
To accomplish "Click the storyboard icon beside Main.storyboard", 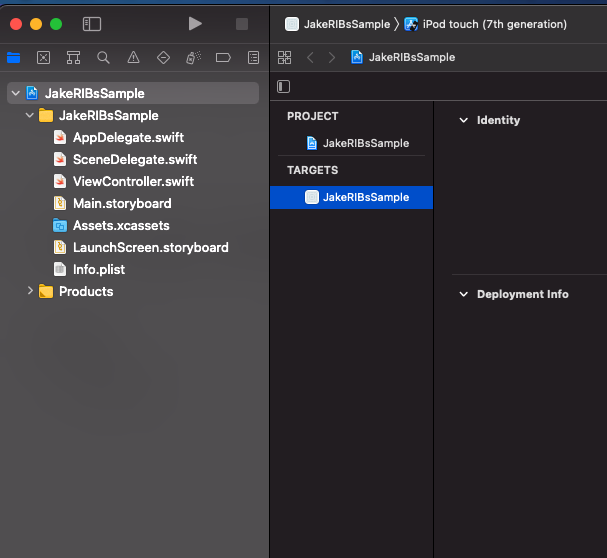I will click(x=60, y=204).
